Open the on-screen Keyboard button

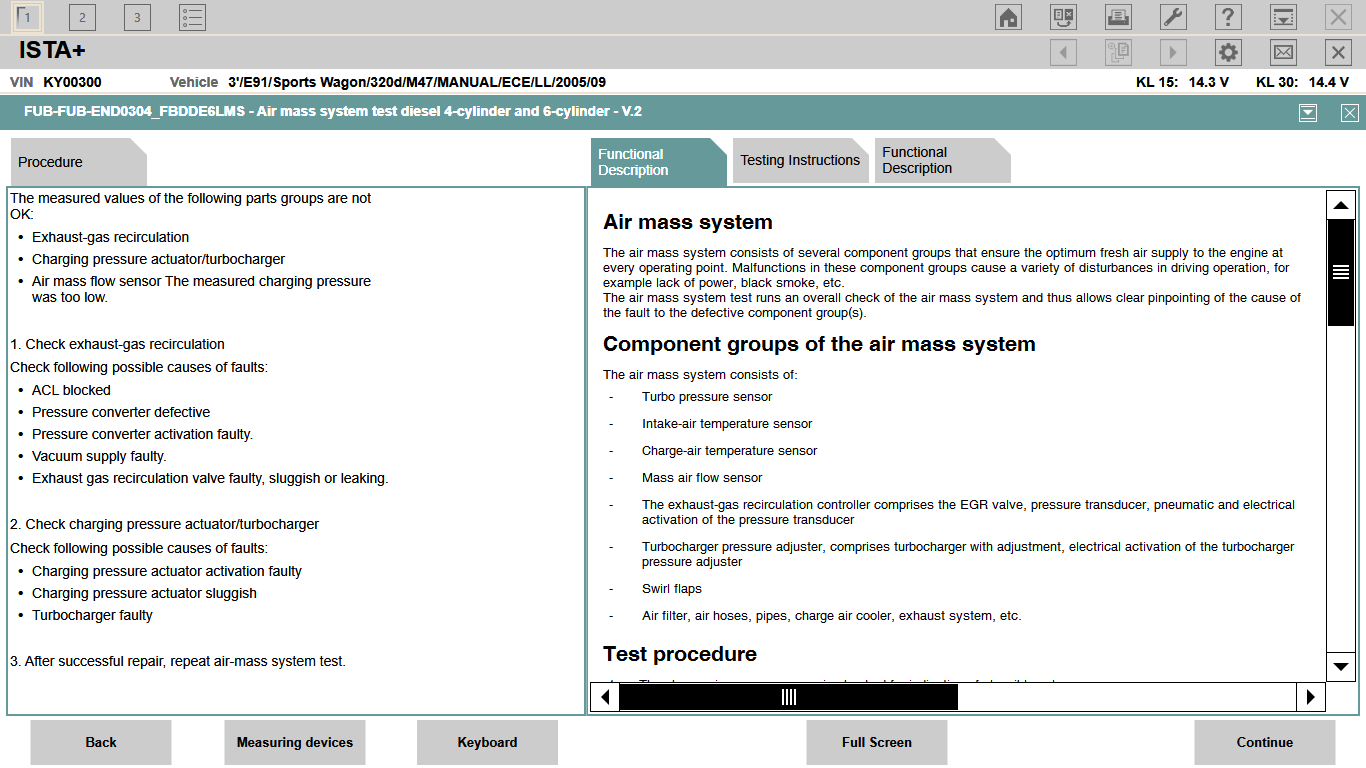pos(487,742)
